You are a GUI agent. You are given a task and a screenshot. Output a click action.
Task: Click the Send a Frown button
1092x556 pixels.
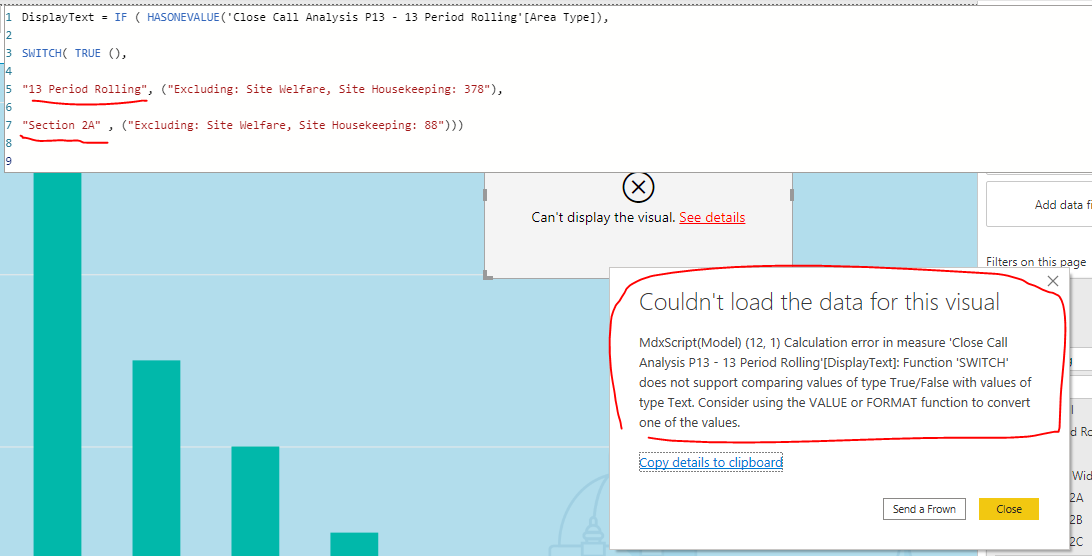click(x=924, y=509)
